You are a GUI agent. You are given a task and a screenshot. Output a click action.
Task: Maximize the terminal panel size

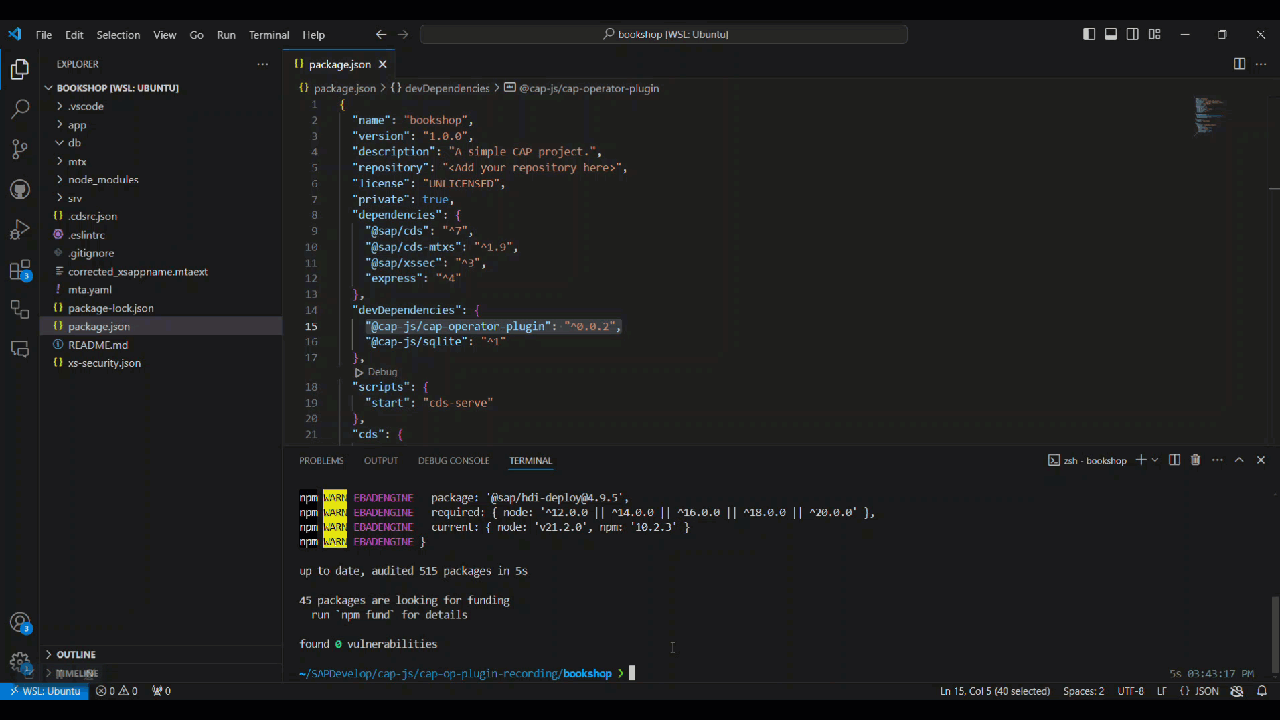(x=1239, y=460)
